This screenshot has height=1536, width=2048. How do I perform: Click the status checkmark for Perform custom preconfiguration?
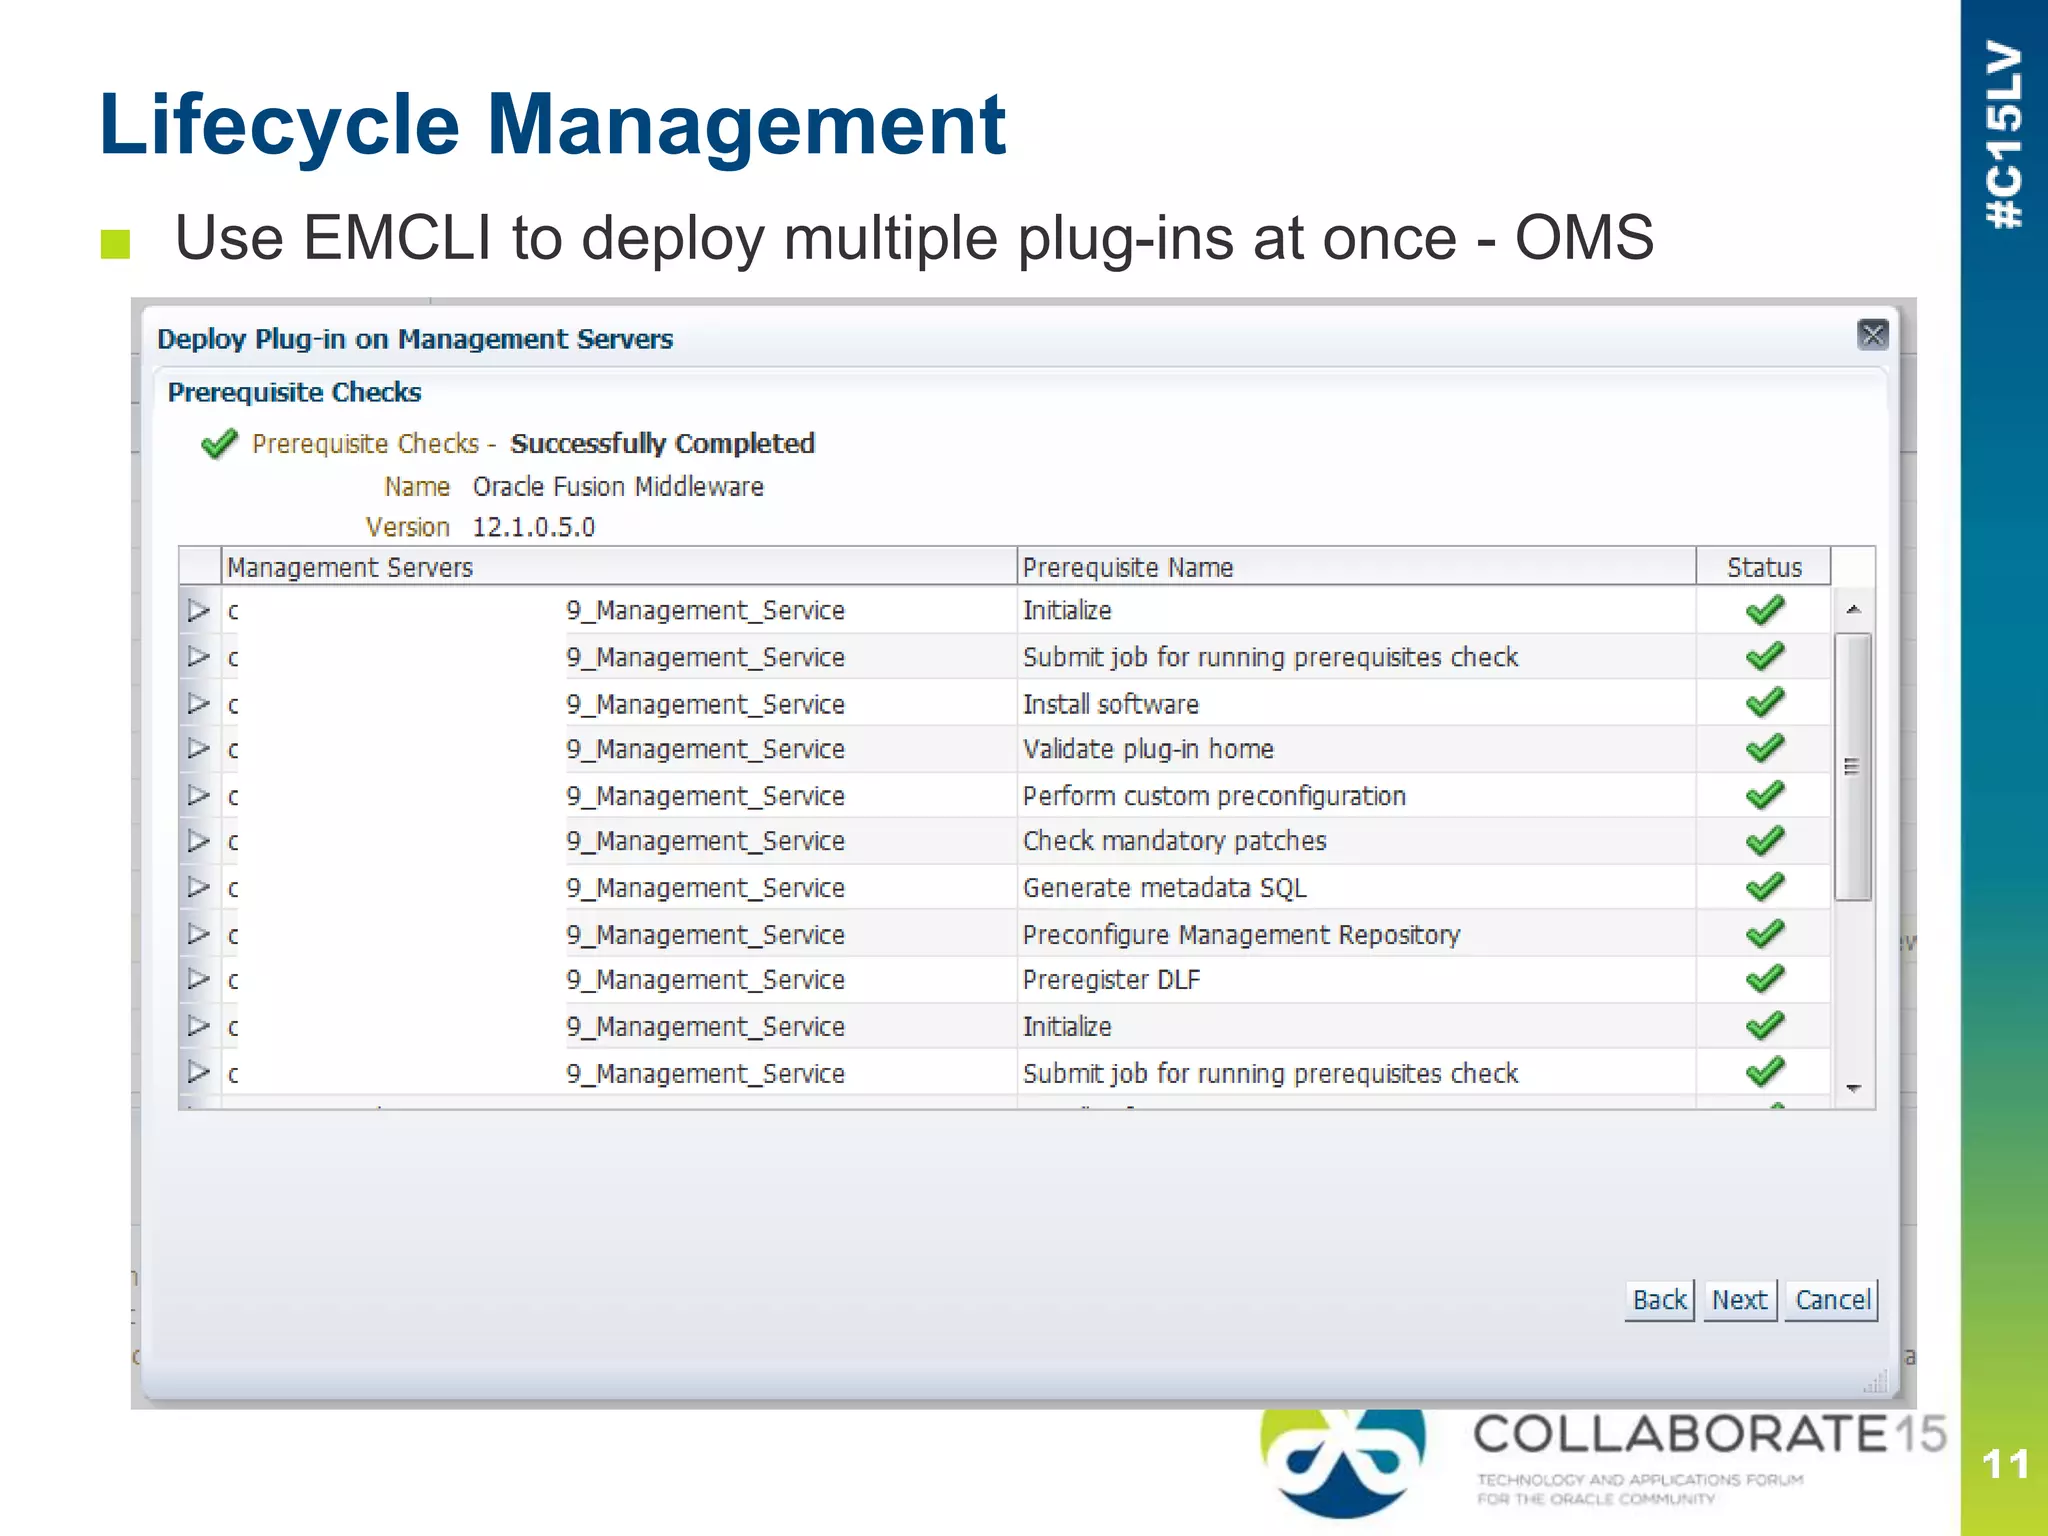click(1765, 794)
